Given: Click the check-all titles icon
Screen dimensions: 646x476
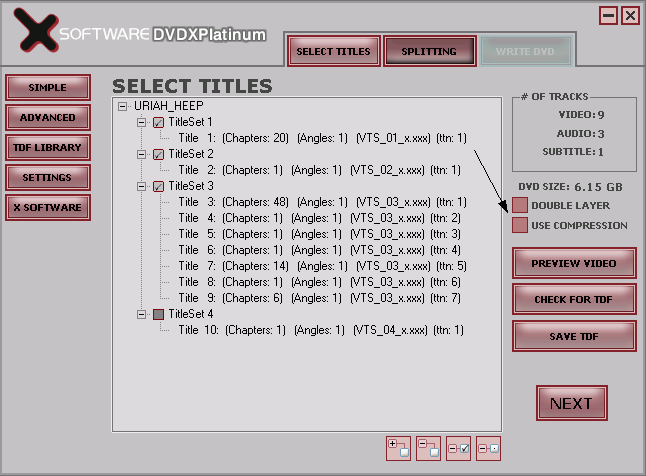Looking at the screenshot, I should (459, 448).
